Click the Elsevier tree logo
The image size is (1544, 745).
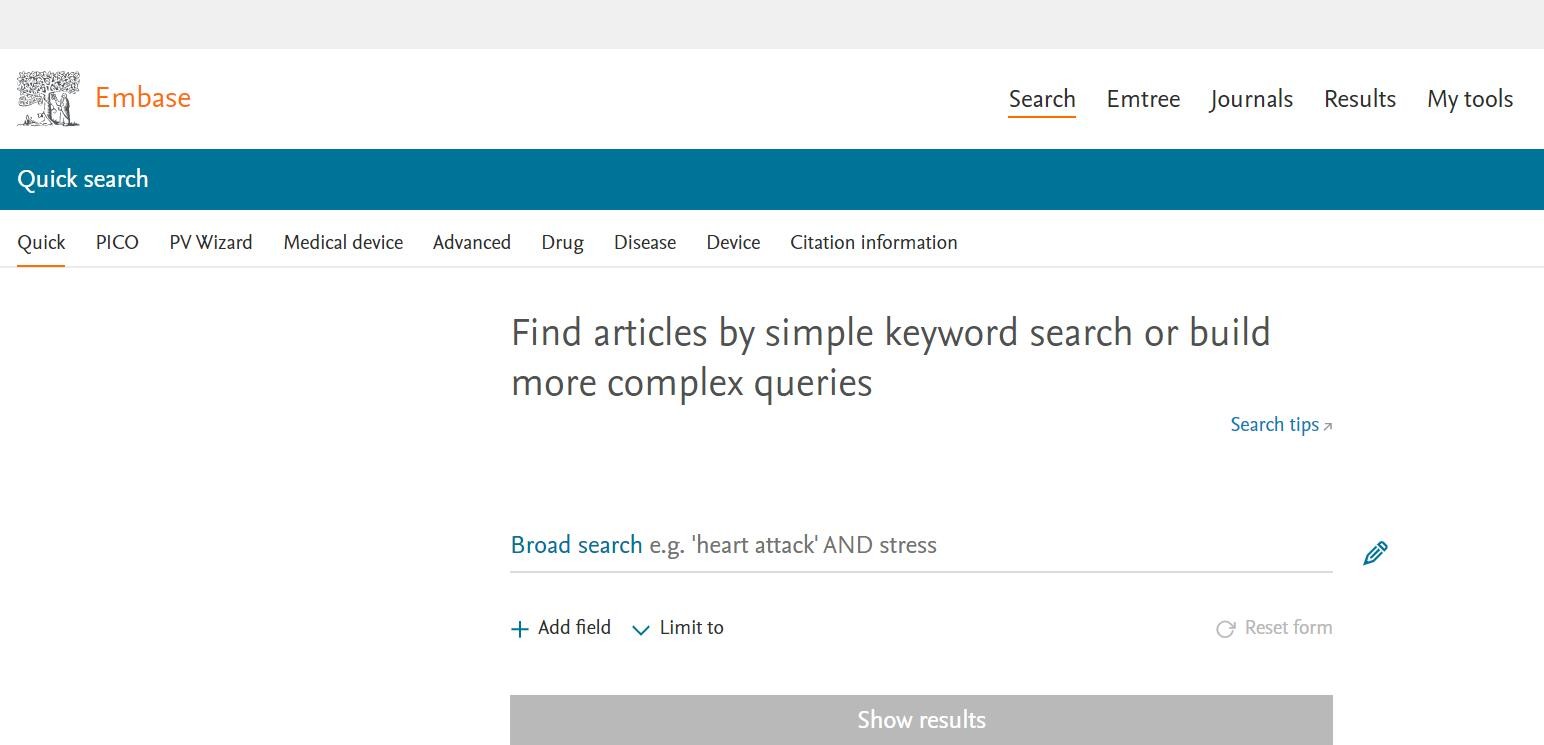(x=48, y=99)
